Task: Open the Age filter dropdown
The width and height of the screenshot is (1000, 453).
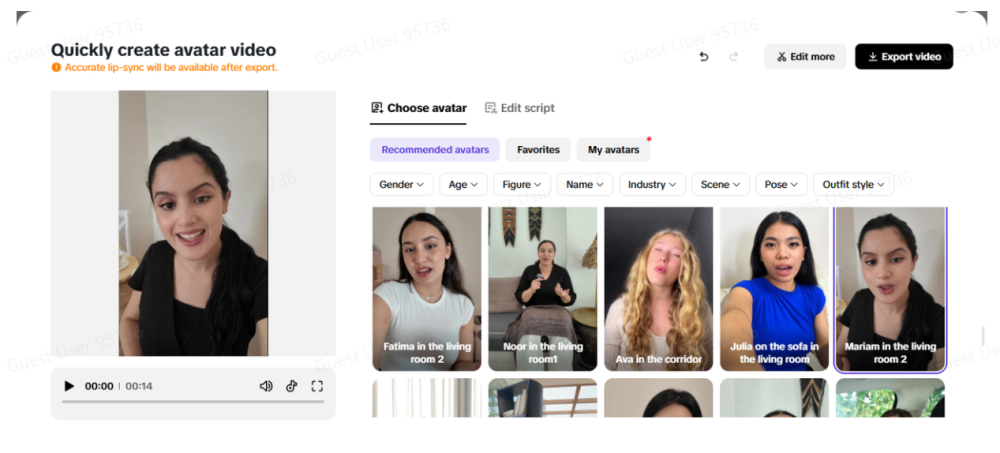Action: [464, 185]
